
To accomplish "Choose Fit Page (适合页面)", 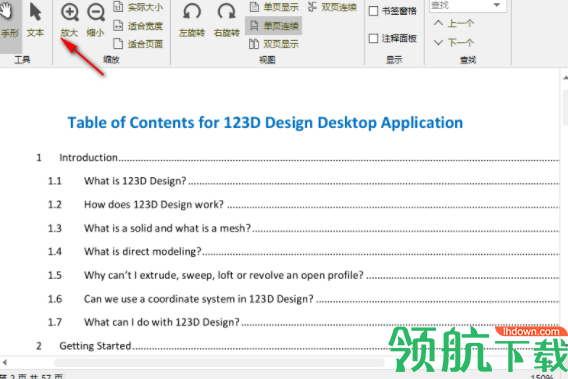I will (138, 44).
